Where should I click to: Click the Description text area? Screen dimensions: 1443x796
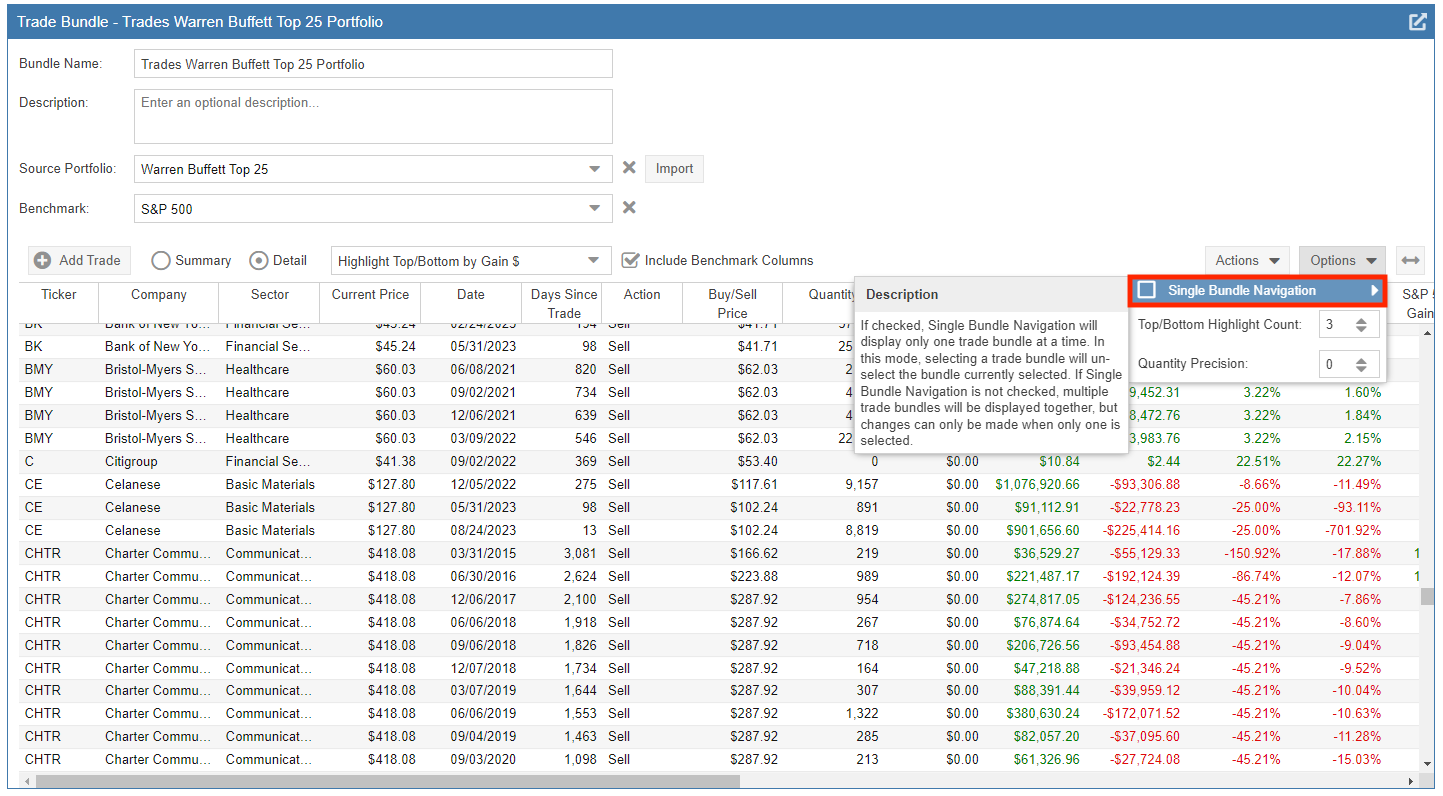[x=373, y=116]
